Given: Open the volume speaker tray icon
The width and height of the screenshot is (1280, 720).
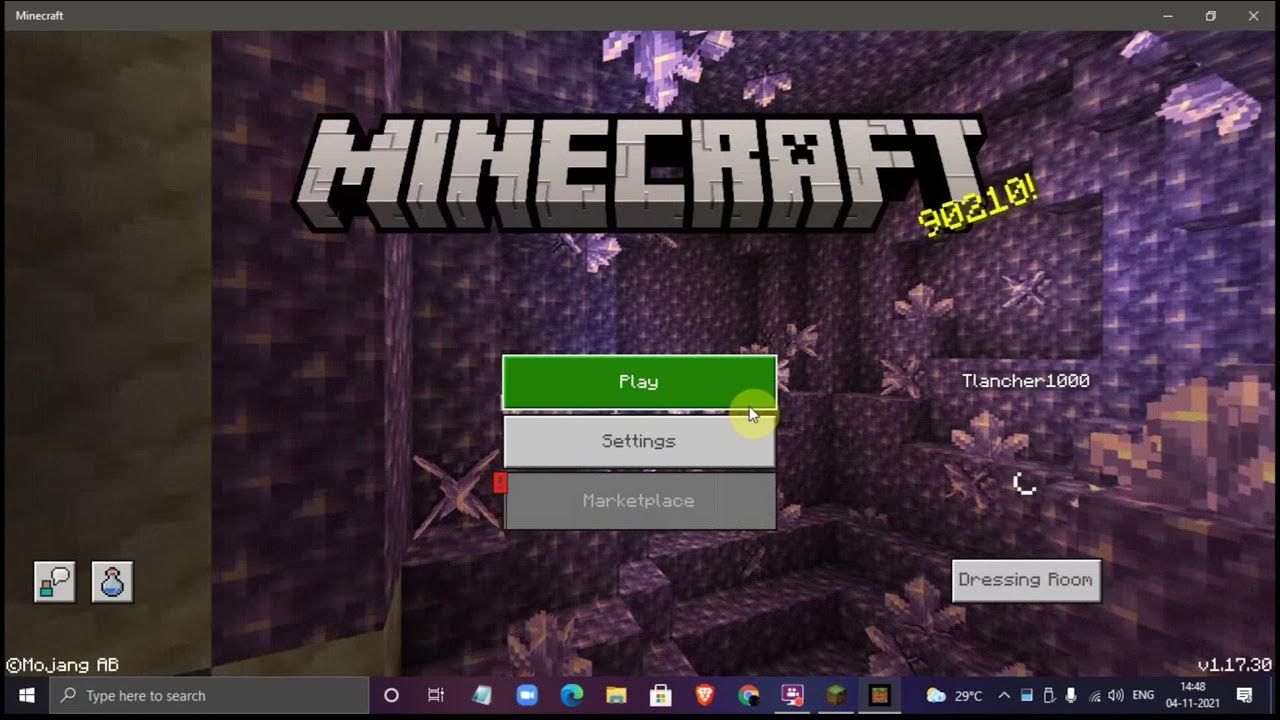Looking at the screenshot, I should (x=1116, y=695).
